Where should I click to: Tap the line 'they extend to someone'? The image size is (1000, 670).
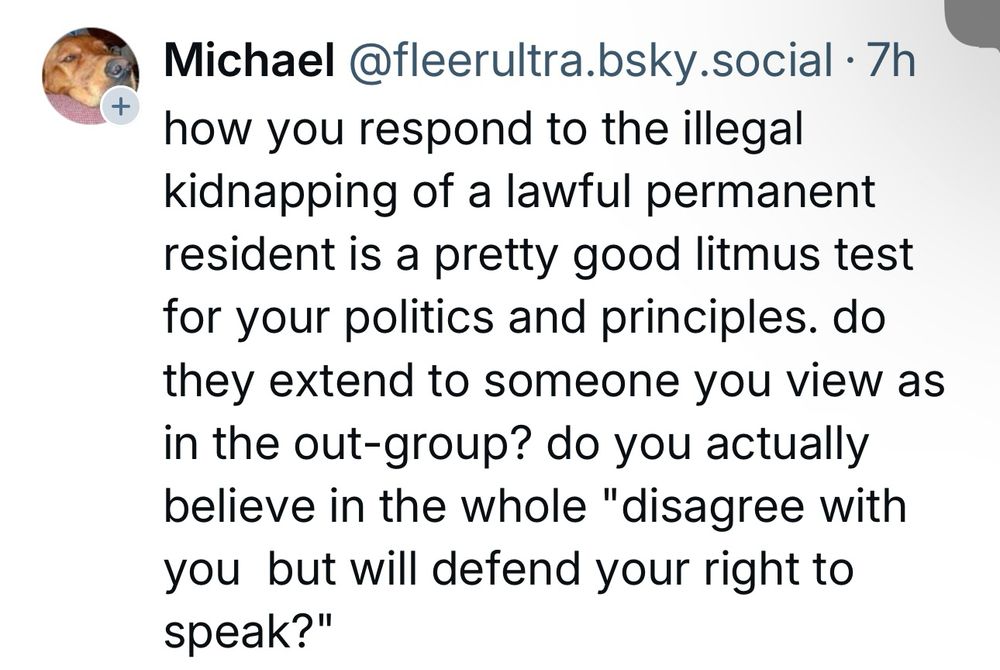coord(554,381)
